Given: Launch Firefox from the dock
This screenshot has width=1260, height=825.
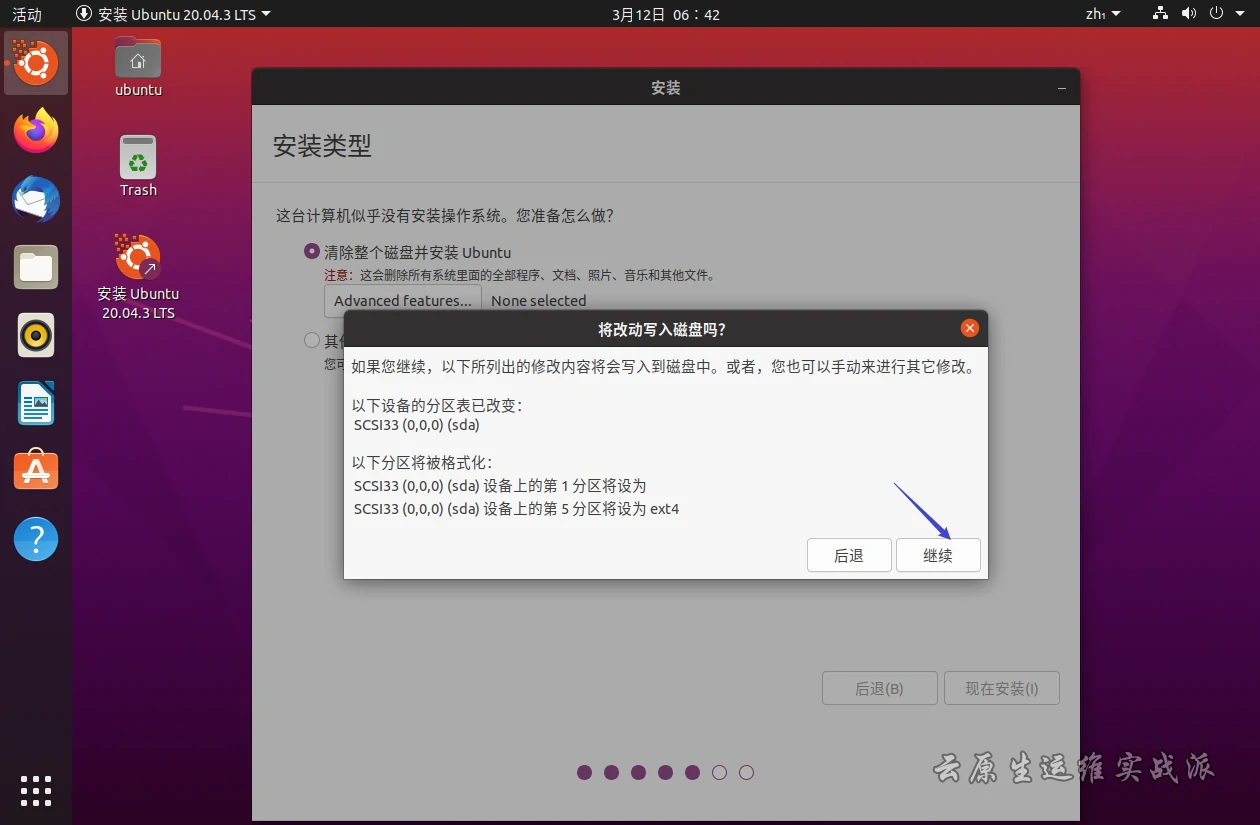Looking at the screenshot, I should coord(36,131).
